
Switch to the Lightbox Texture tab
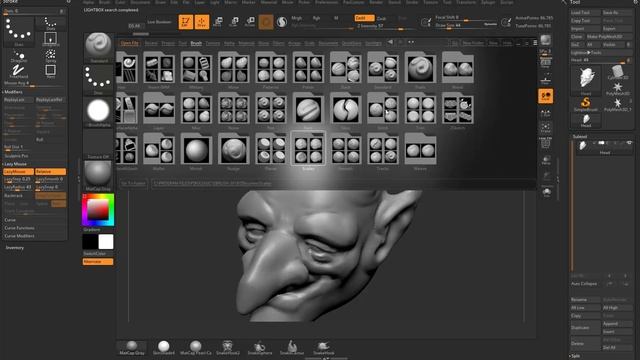pos(213,43)
